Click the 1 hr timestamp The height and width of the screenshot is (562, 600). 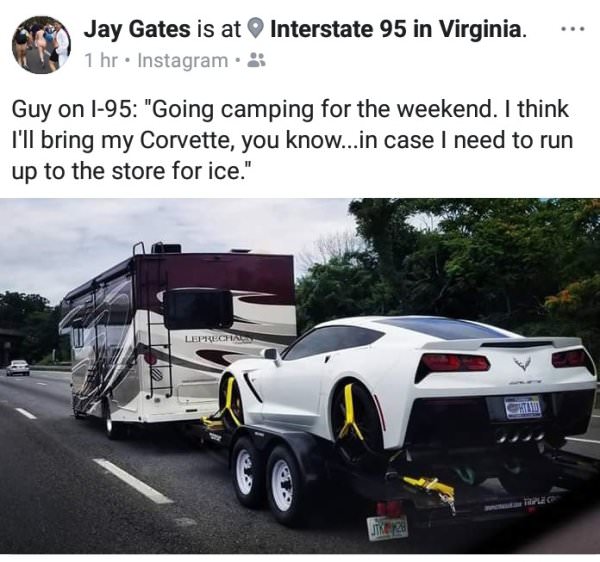(x=101, y=61)
